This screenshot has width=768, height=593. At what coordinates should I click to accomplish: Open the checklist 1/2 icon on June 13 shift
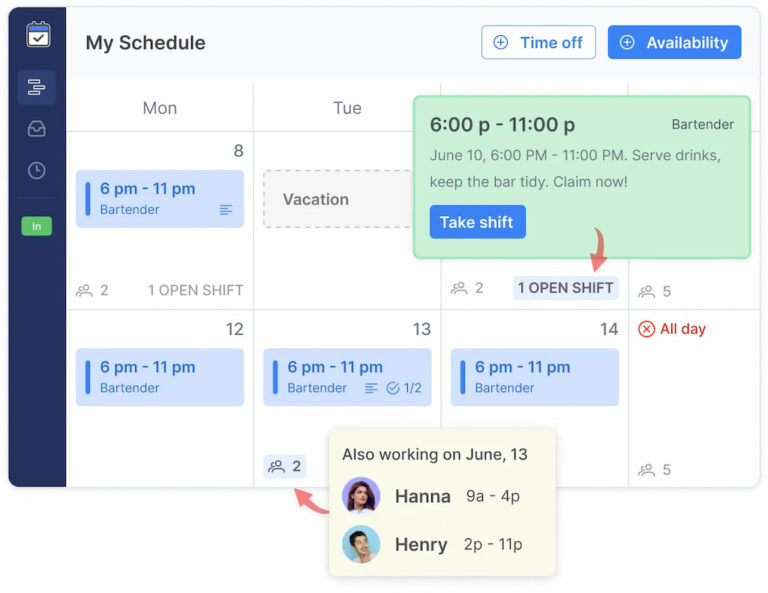(x=404, y=388)
